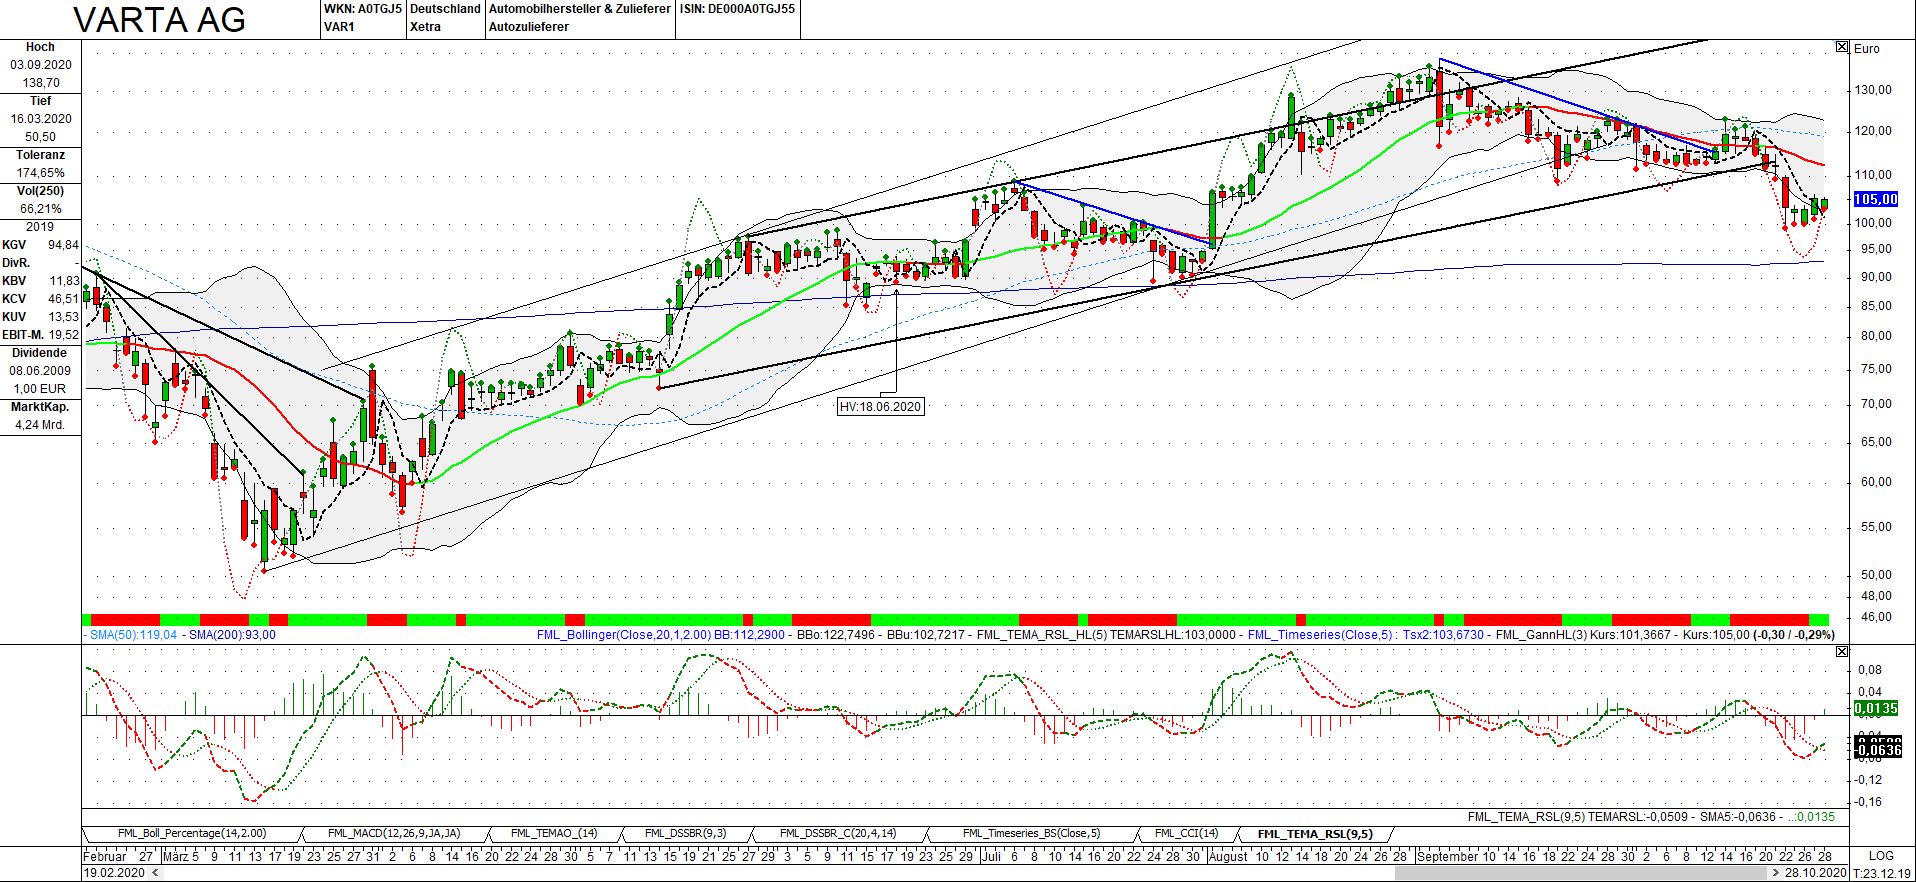Screen dimensions: 1916x882
Task: Click the start date 19.02.2020
Action: click(x=114, y=873)
